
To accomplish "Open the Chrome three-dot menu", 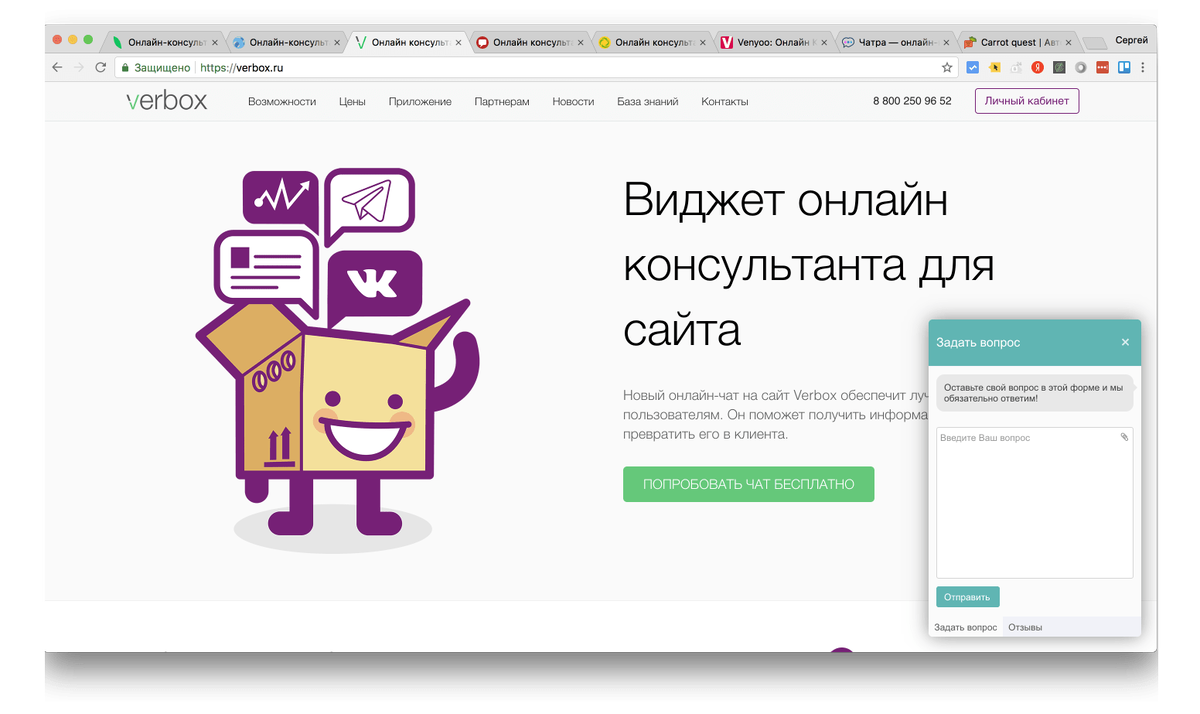I will 1143,68.
